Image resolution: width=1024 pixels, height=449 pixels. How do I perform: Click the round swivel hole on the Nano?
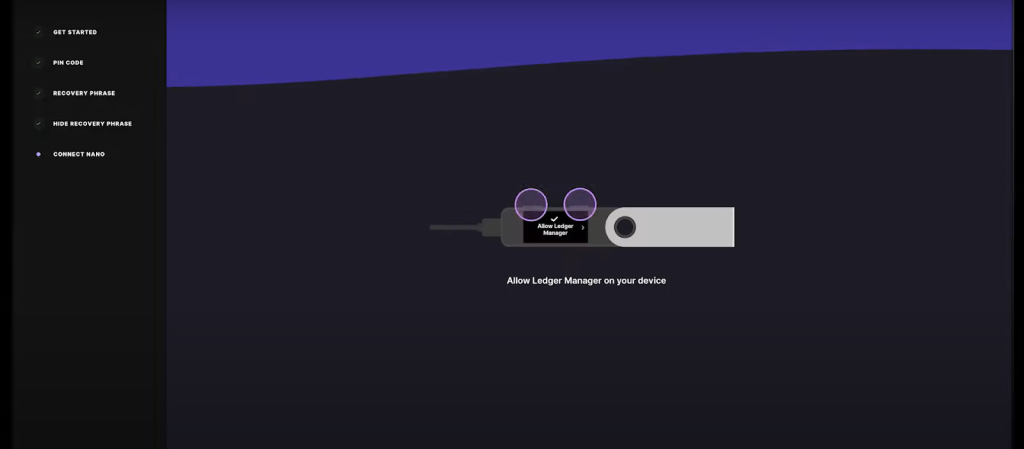coord(625,227)
